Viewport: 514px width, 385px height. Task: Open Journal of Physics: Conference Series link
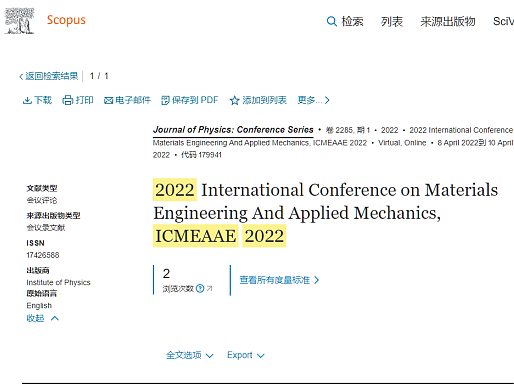[x=233, y=130]
